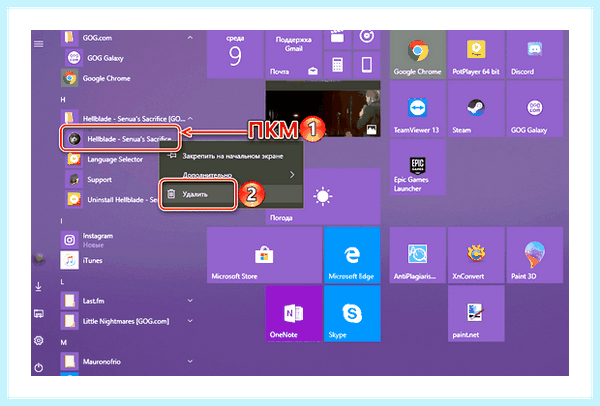Screen dimensions: 600x406
Task: Open the AntiPlagiarism tile
Action: pos(417,255)
